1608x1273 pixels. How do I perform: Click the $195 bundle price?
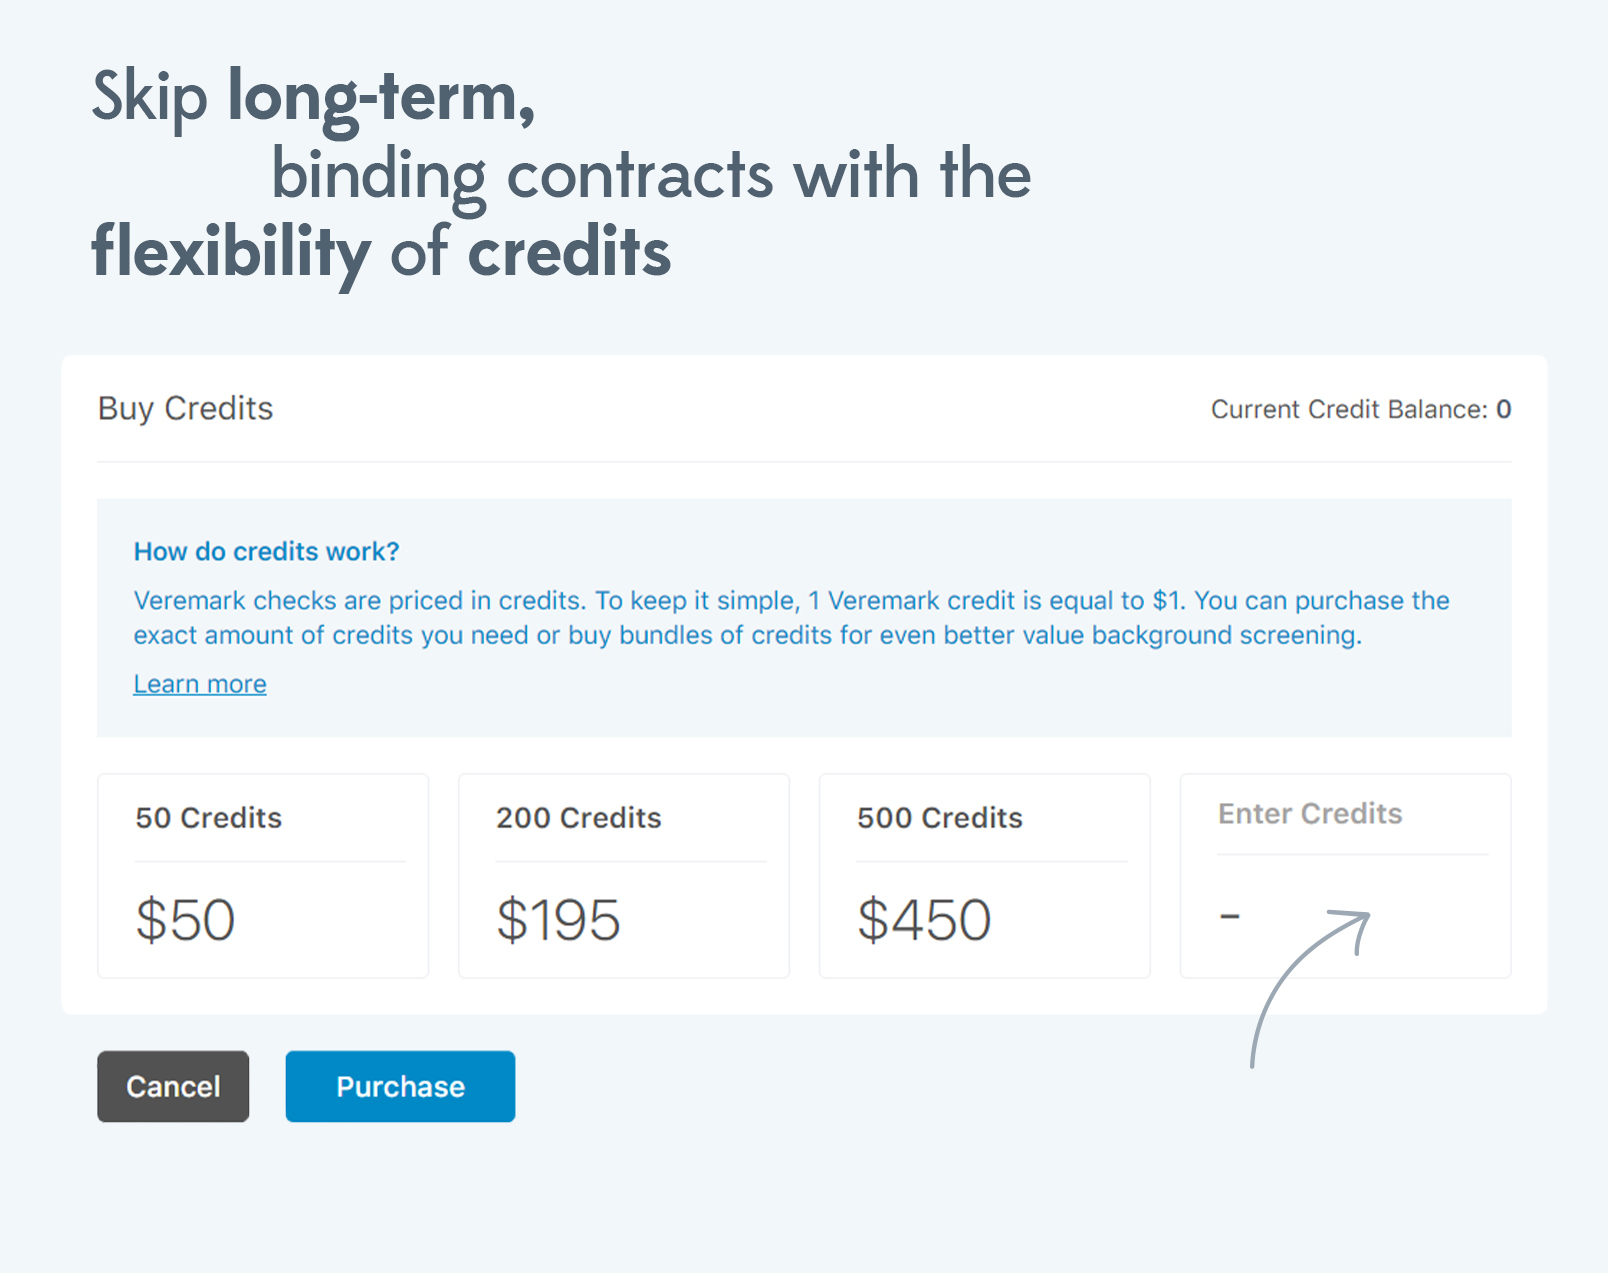(x=559, y=920)
